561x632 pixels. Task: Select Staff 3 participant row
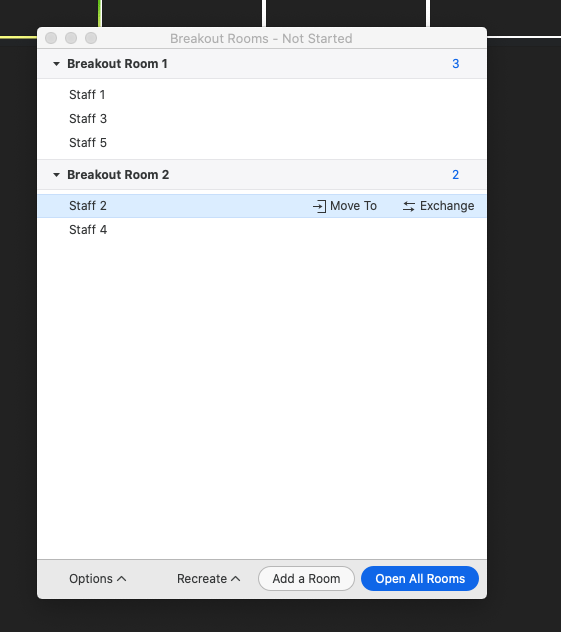tap(262, 118)
